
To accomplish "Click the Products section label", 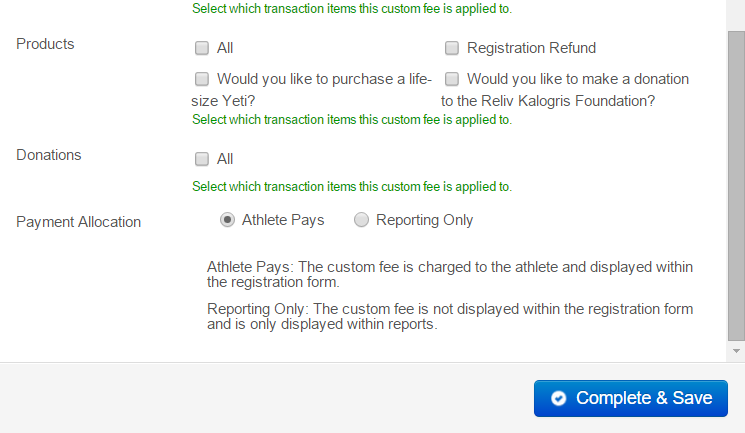I will (x=45, y=44).
